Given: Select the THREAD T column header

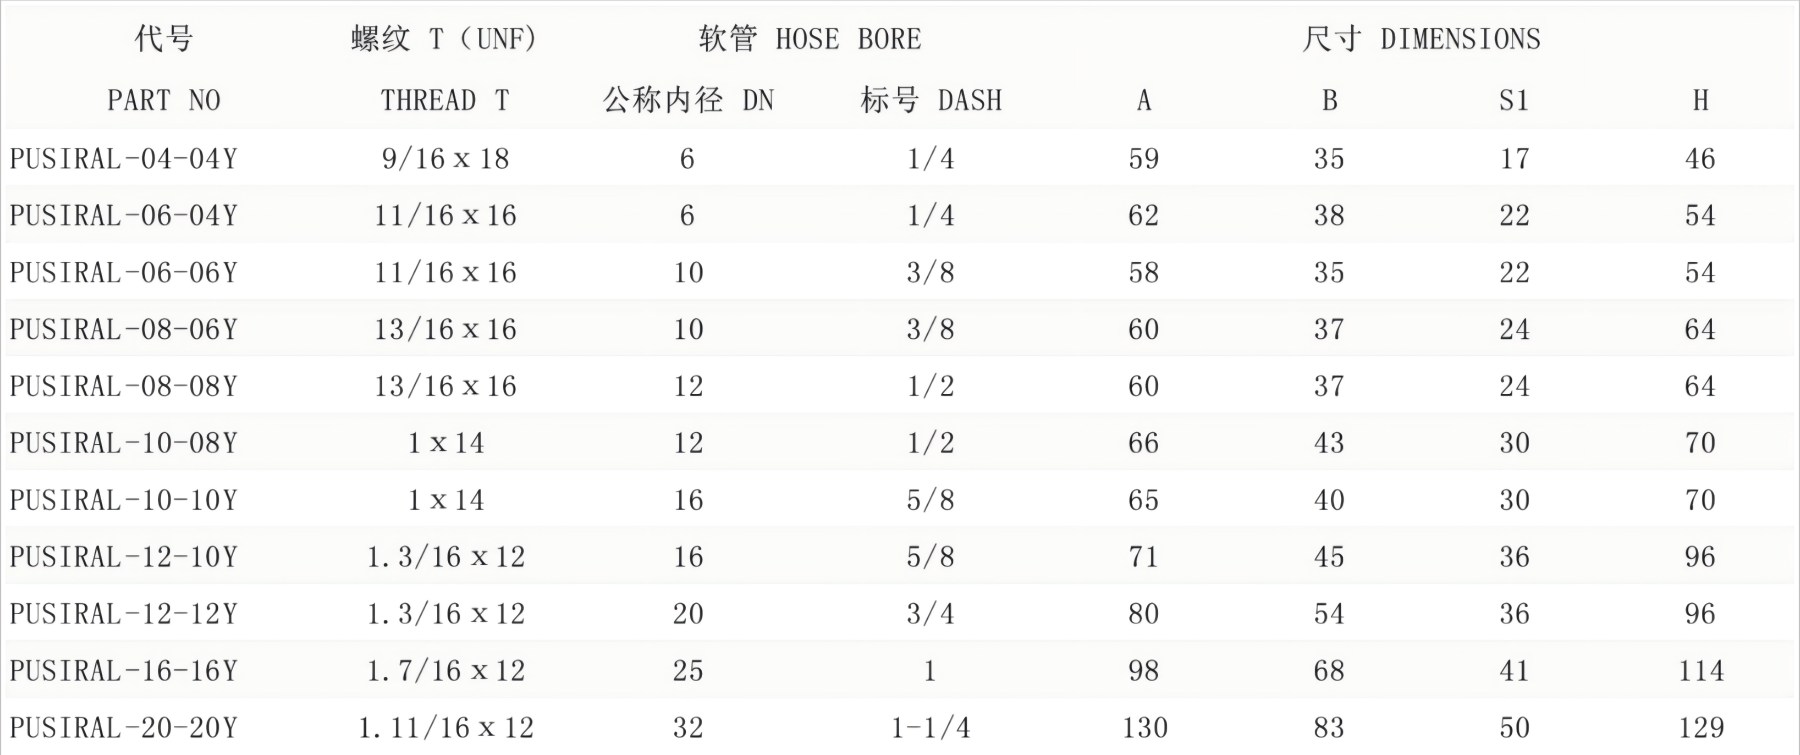Looking at the screenshot, I should click(x=445, y=100).
